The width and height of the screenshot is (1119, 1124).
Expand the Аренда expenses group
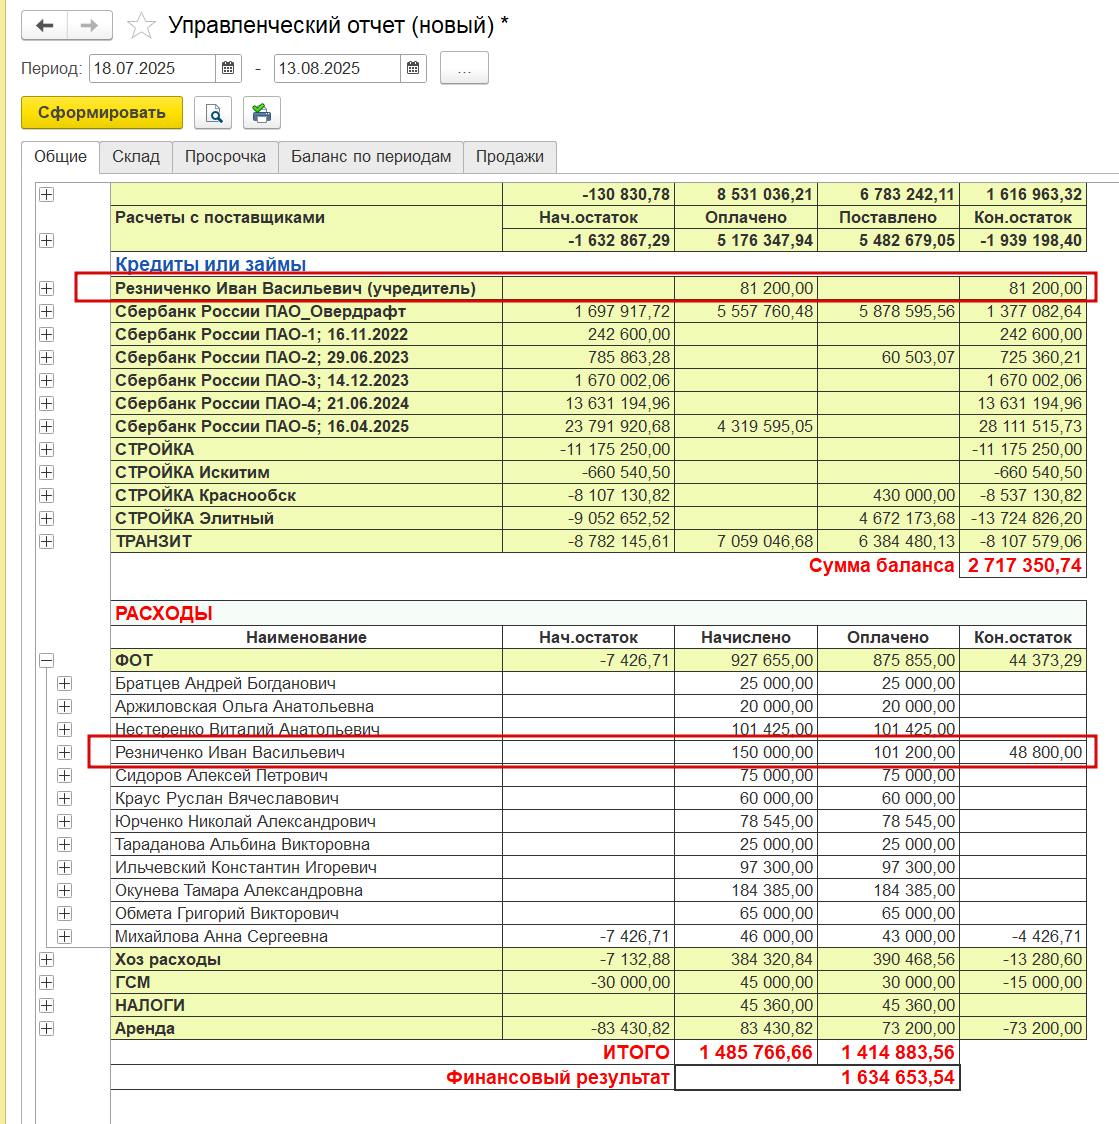(47, 1028)
